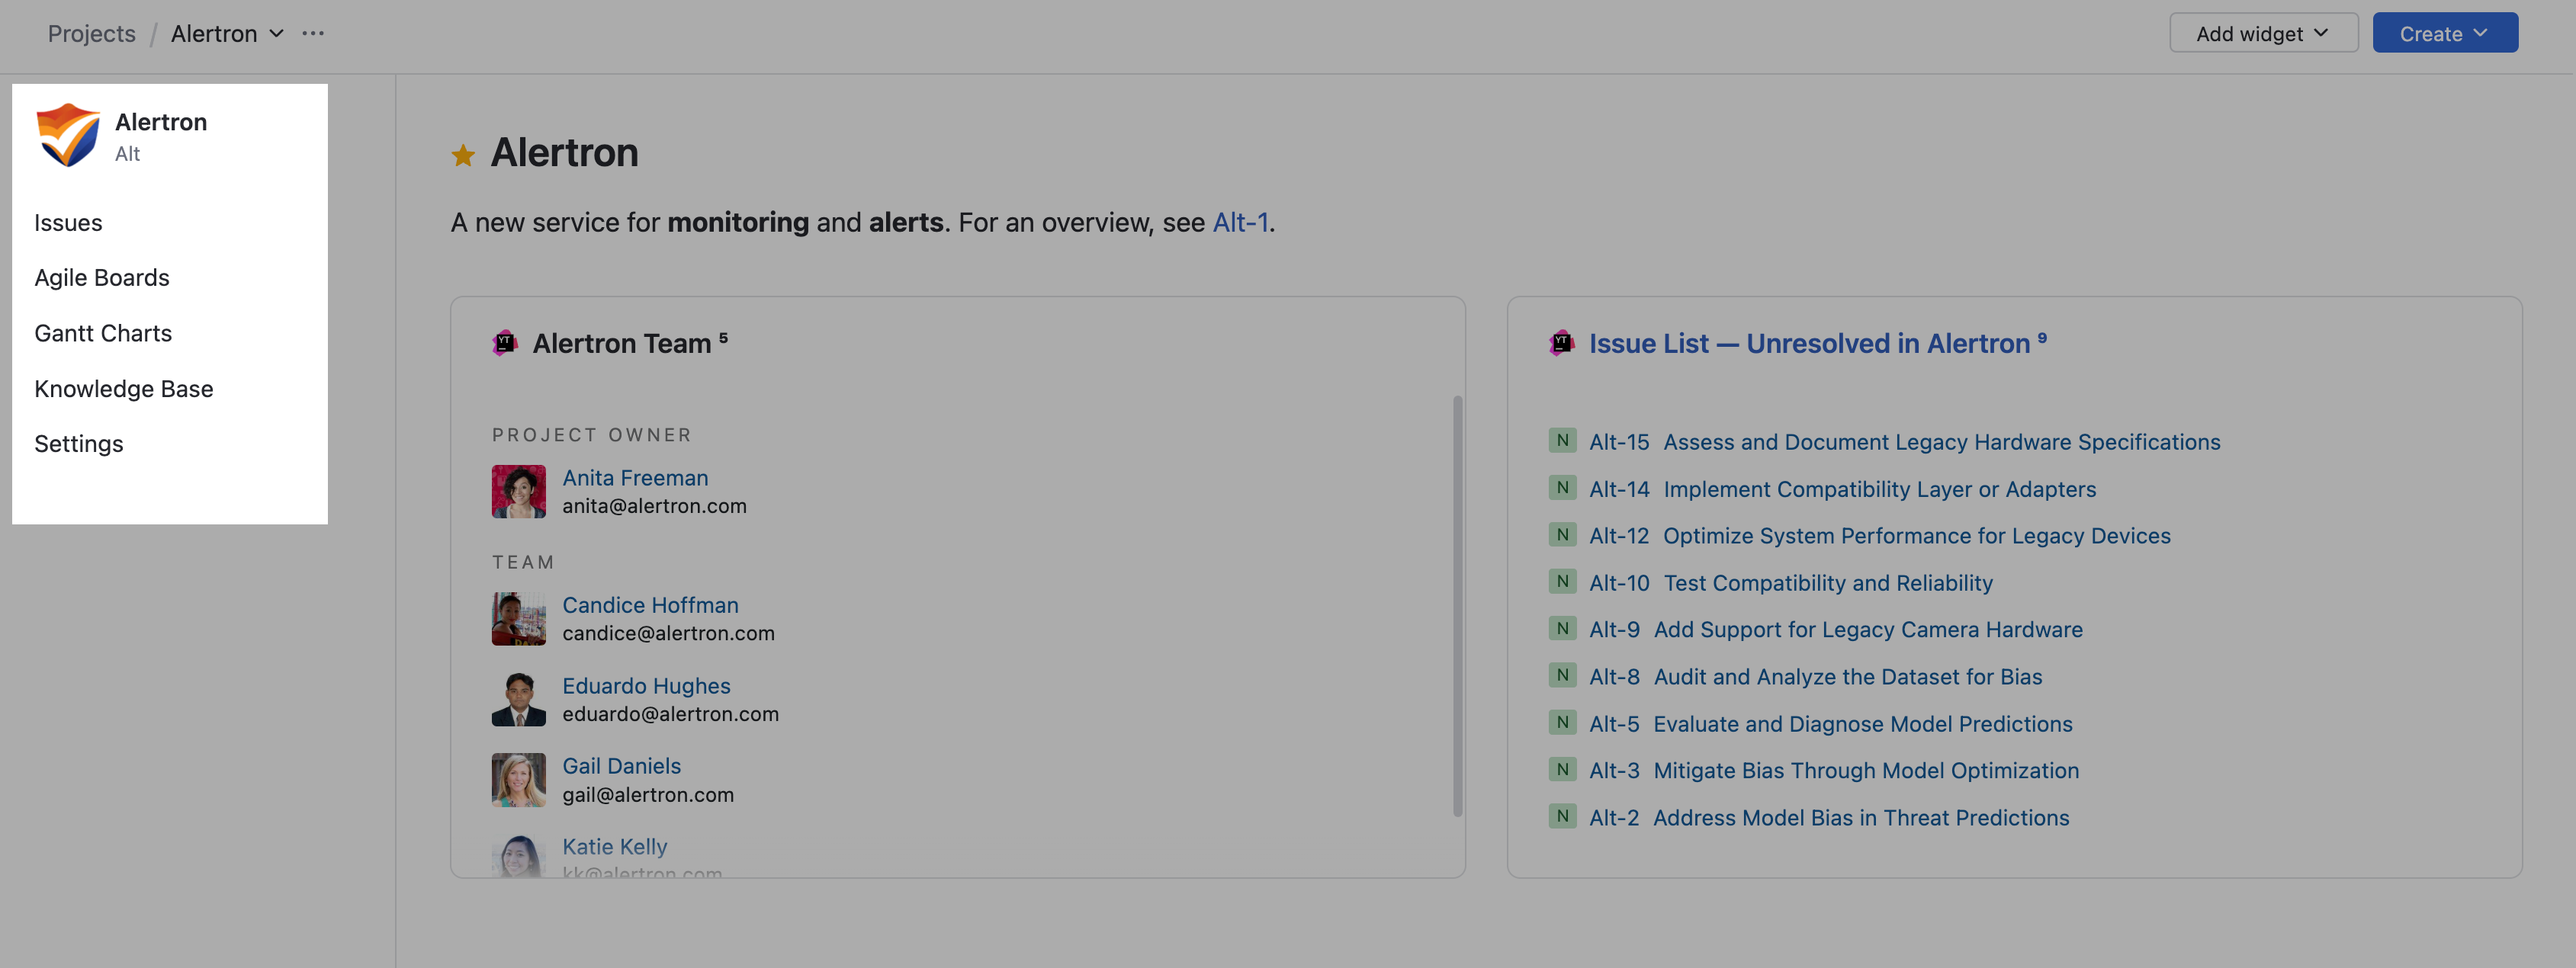Click the Alt-9 issue ID

point(1614,630)
